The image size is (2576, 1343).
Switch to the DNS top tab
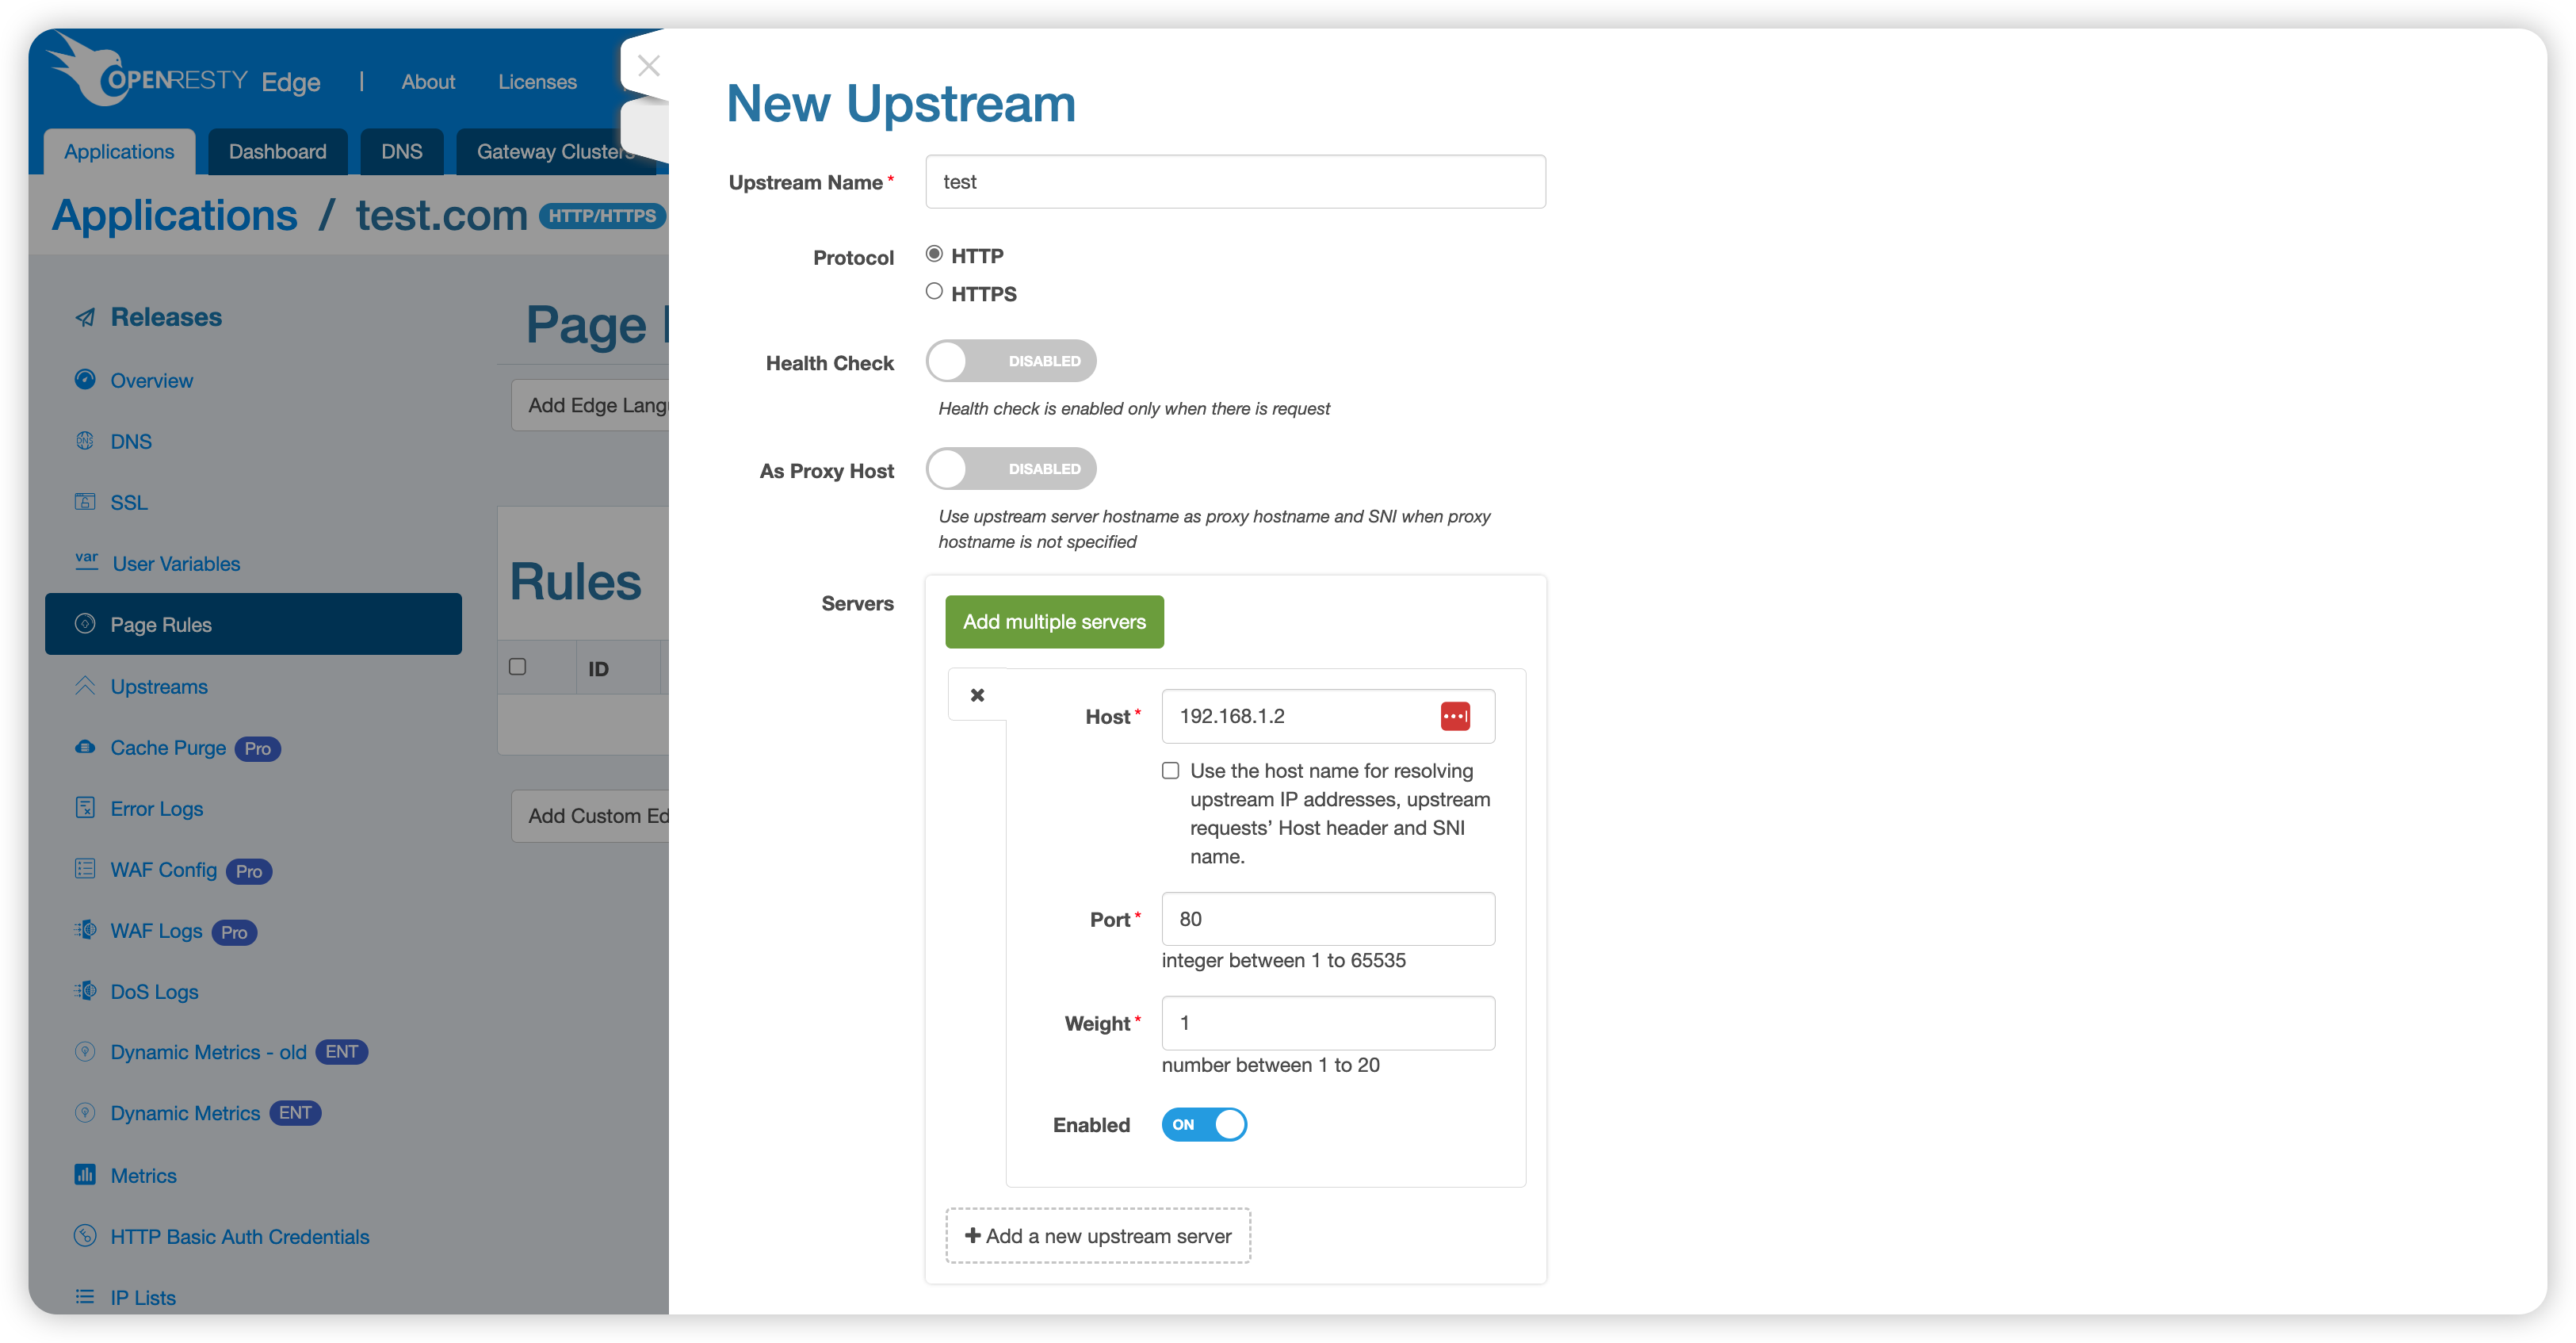[401, 152]
